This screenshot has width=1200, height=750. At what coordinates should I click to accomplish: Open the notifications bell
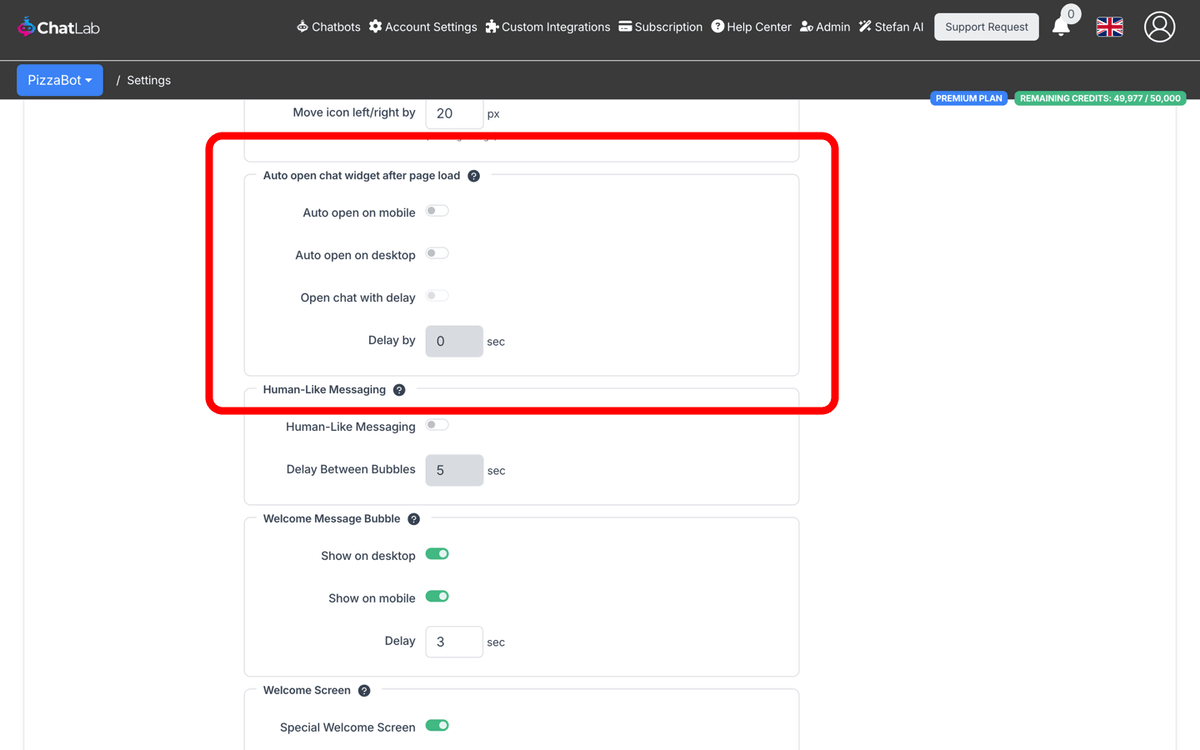1061,28
